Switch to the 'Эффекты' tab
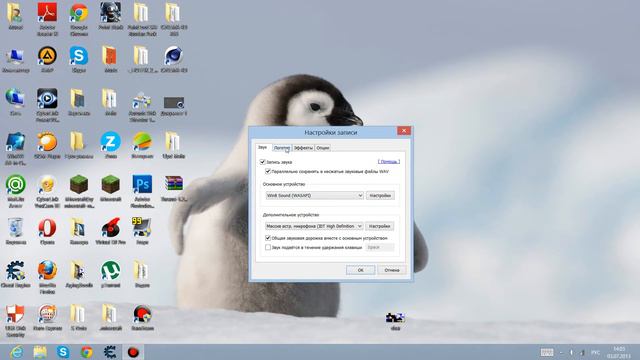This screenshot has height=360, width=640. point(303,148)
